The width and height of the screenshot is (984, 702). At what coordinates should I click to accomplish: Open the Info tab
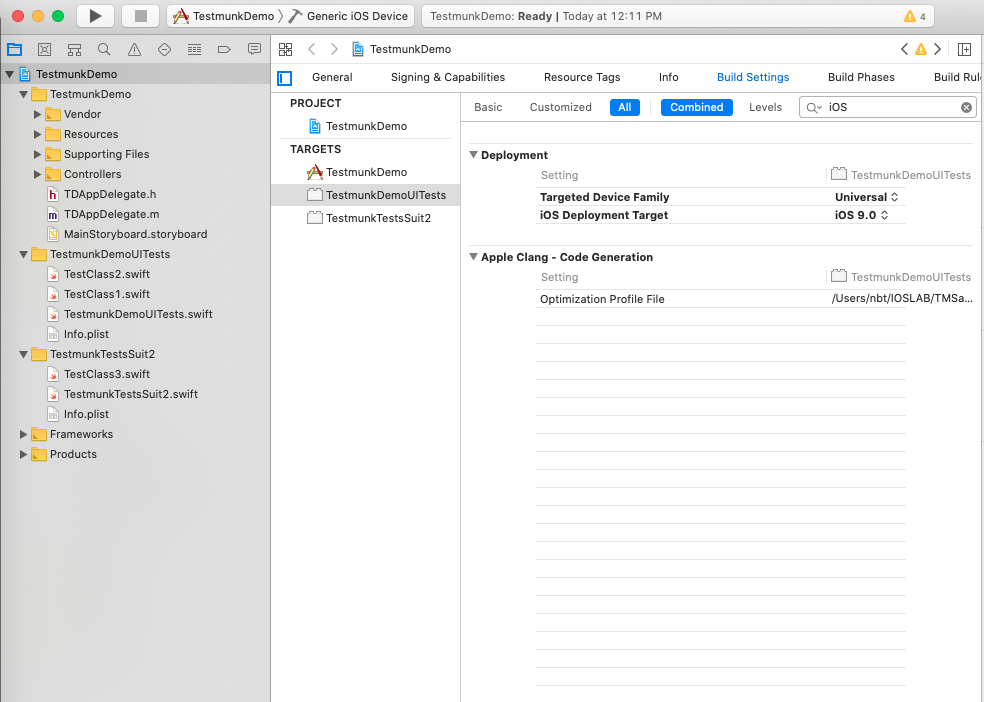click(x=668, y=77)
